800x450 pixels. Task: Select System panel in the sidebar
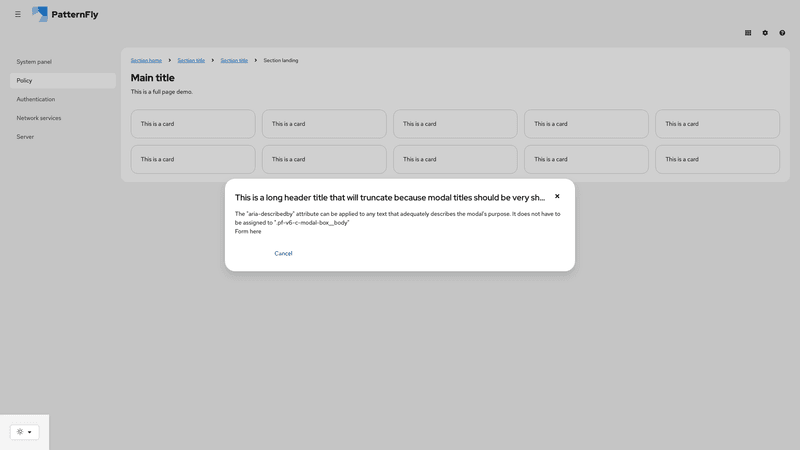click(x=63, y=62)
